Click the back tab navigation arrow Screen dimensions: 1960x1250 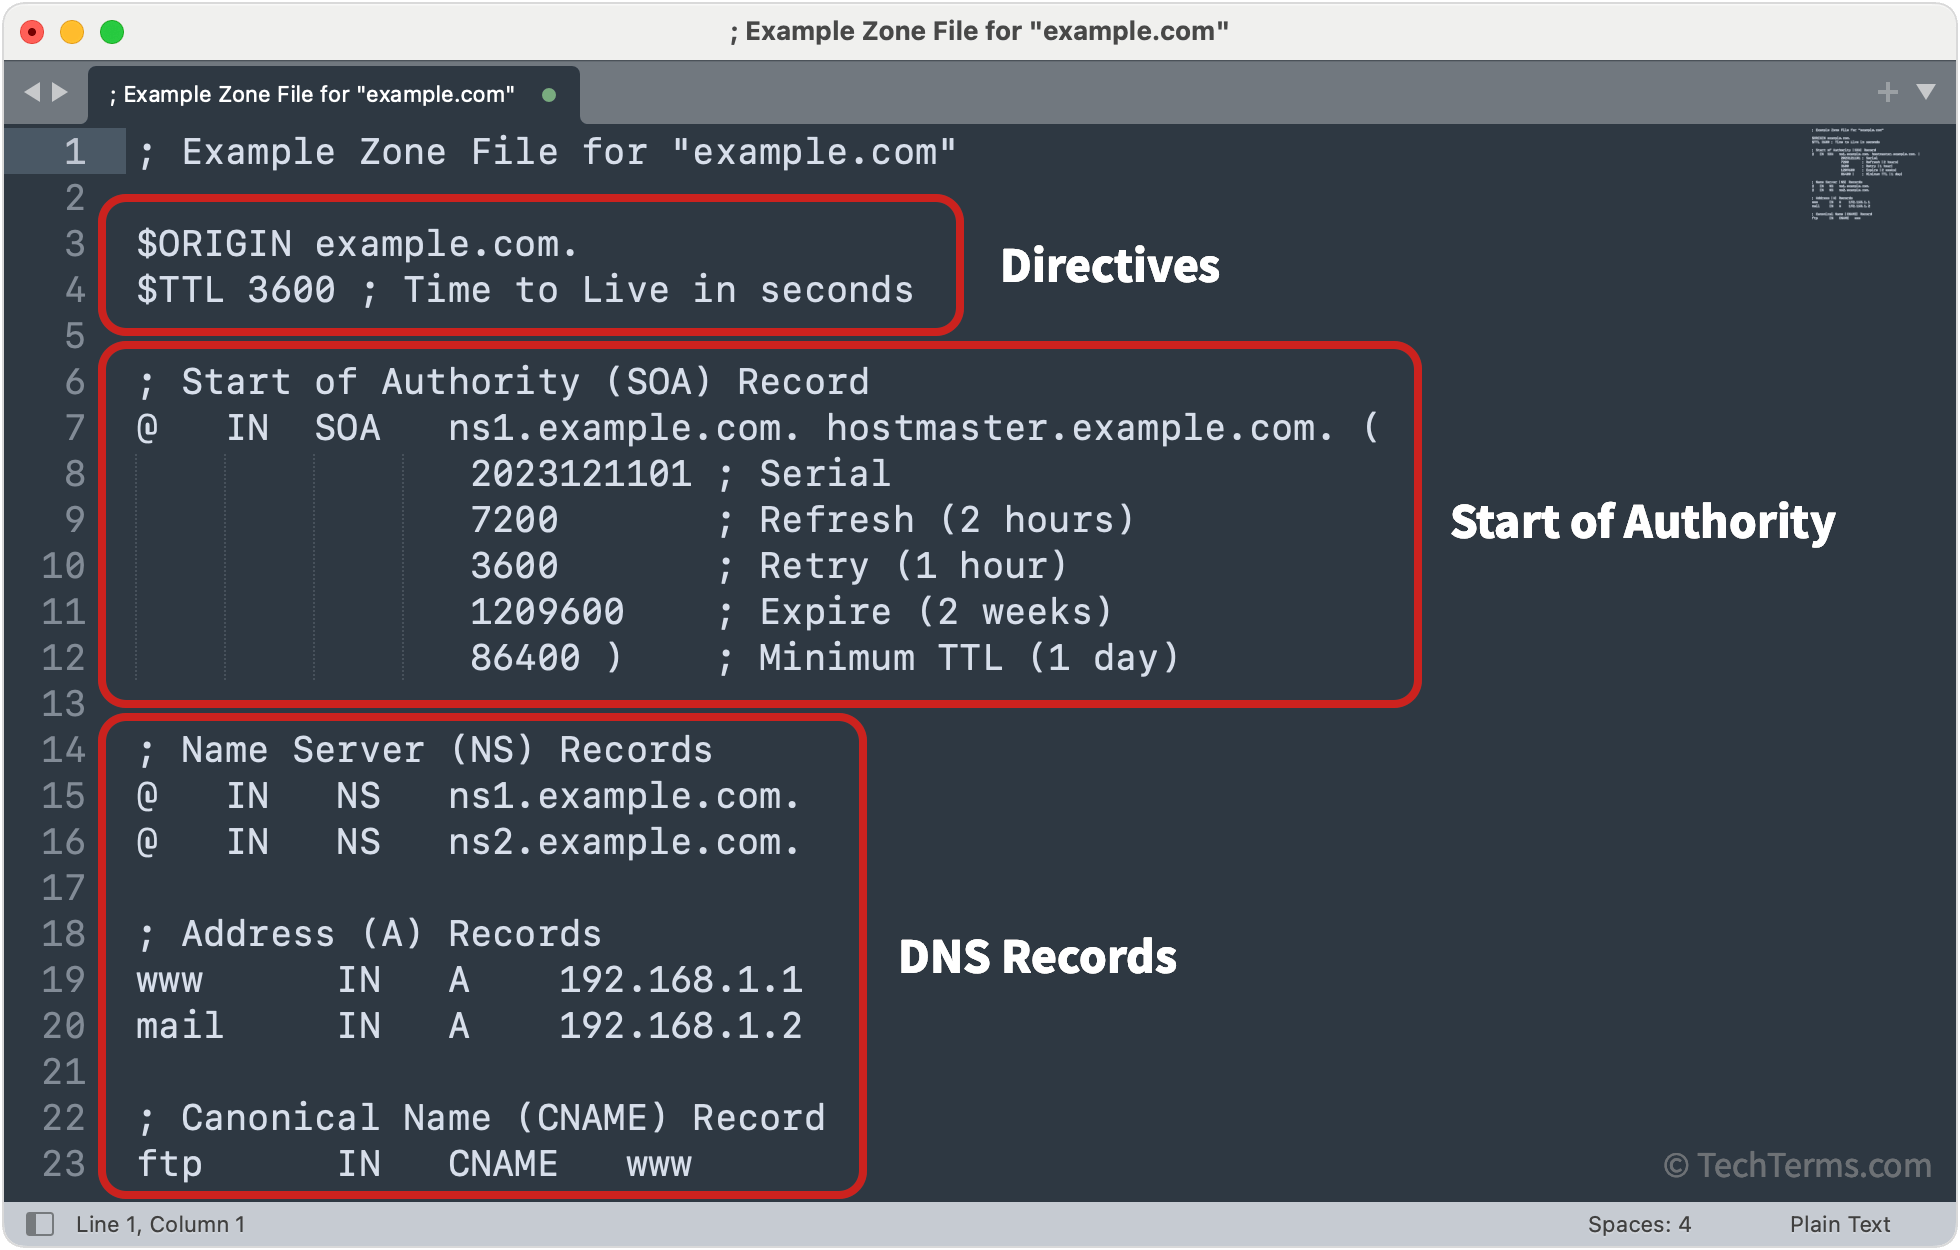[32, 92]
